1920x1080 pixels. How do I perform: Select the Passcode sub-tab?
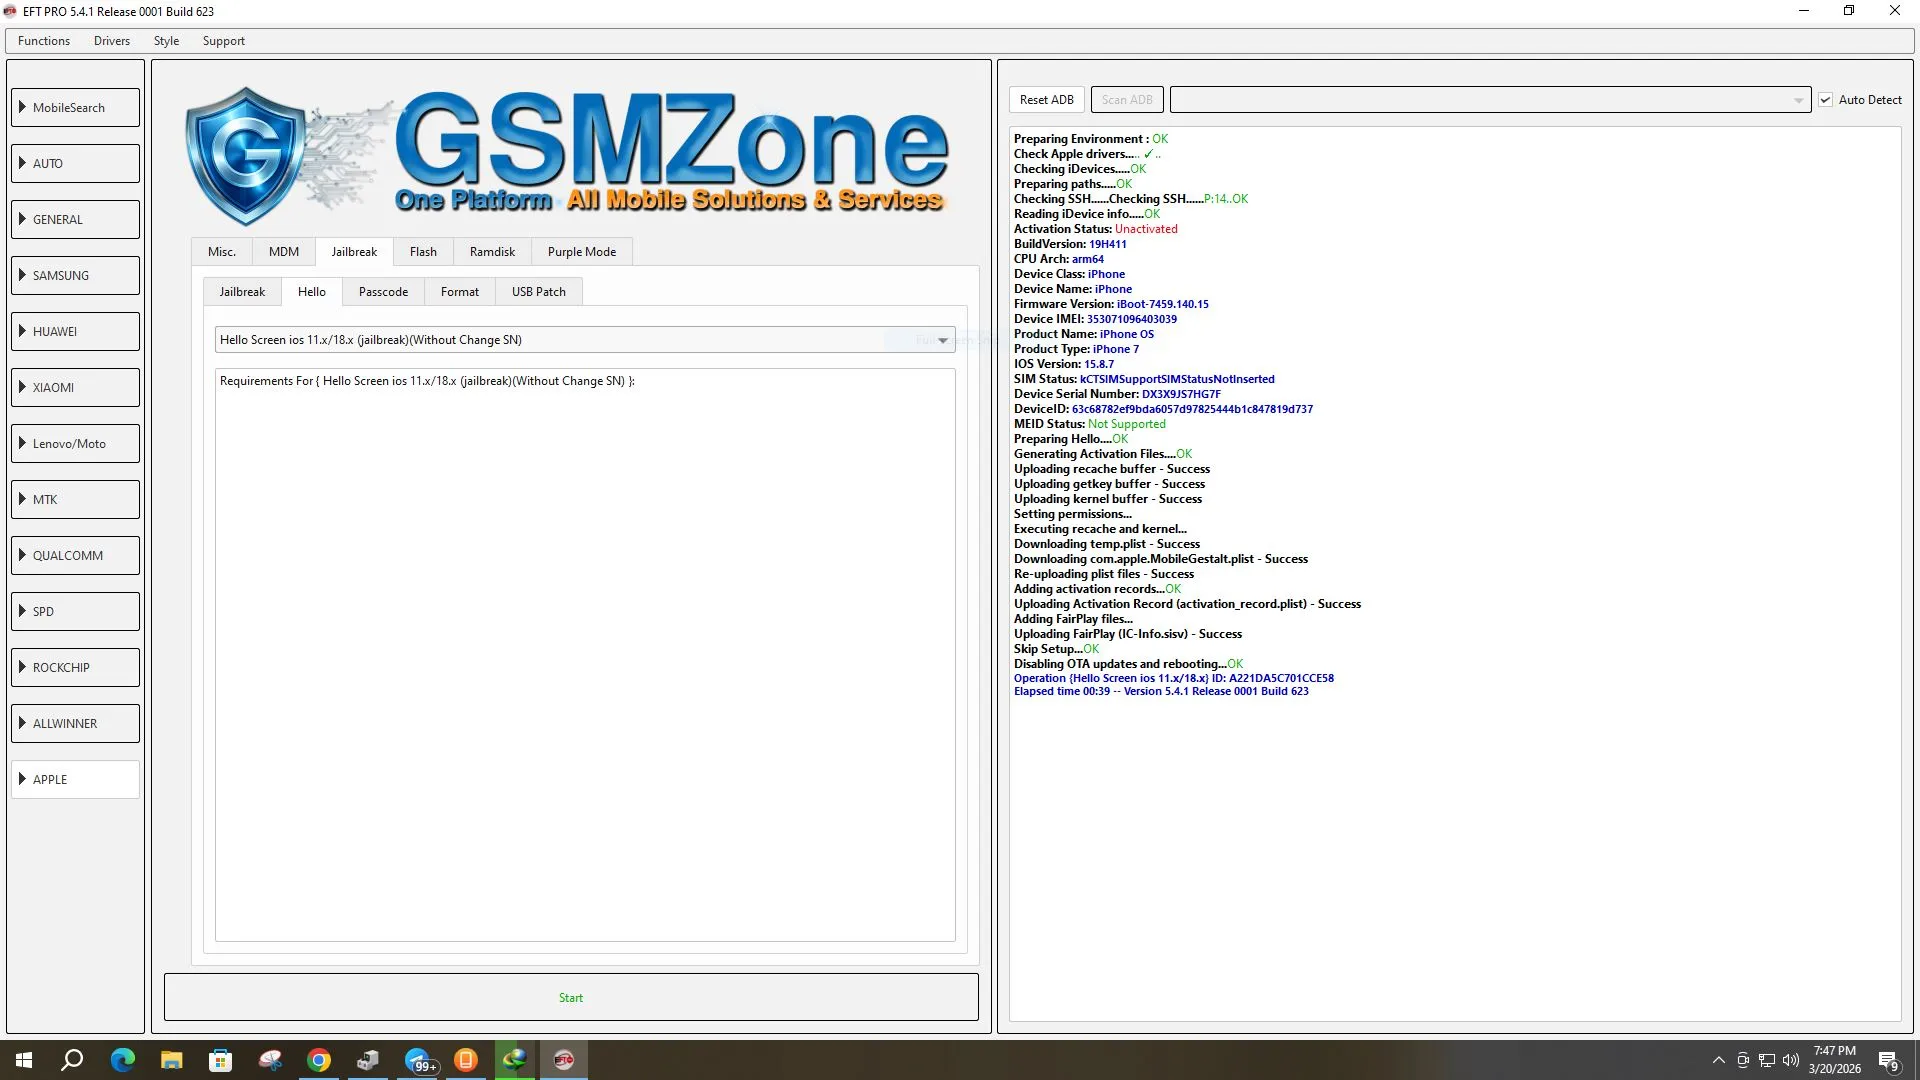383,292
